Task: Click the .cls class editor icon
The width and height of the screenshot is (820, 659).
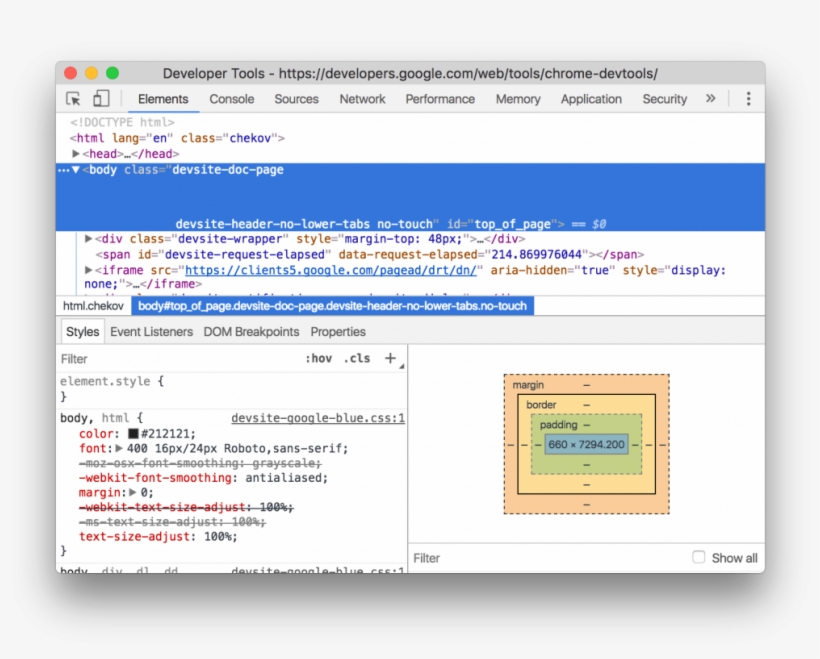Action: click(357, 358)
